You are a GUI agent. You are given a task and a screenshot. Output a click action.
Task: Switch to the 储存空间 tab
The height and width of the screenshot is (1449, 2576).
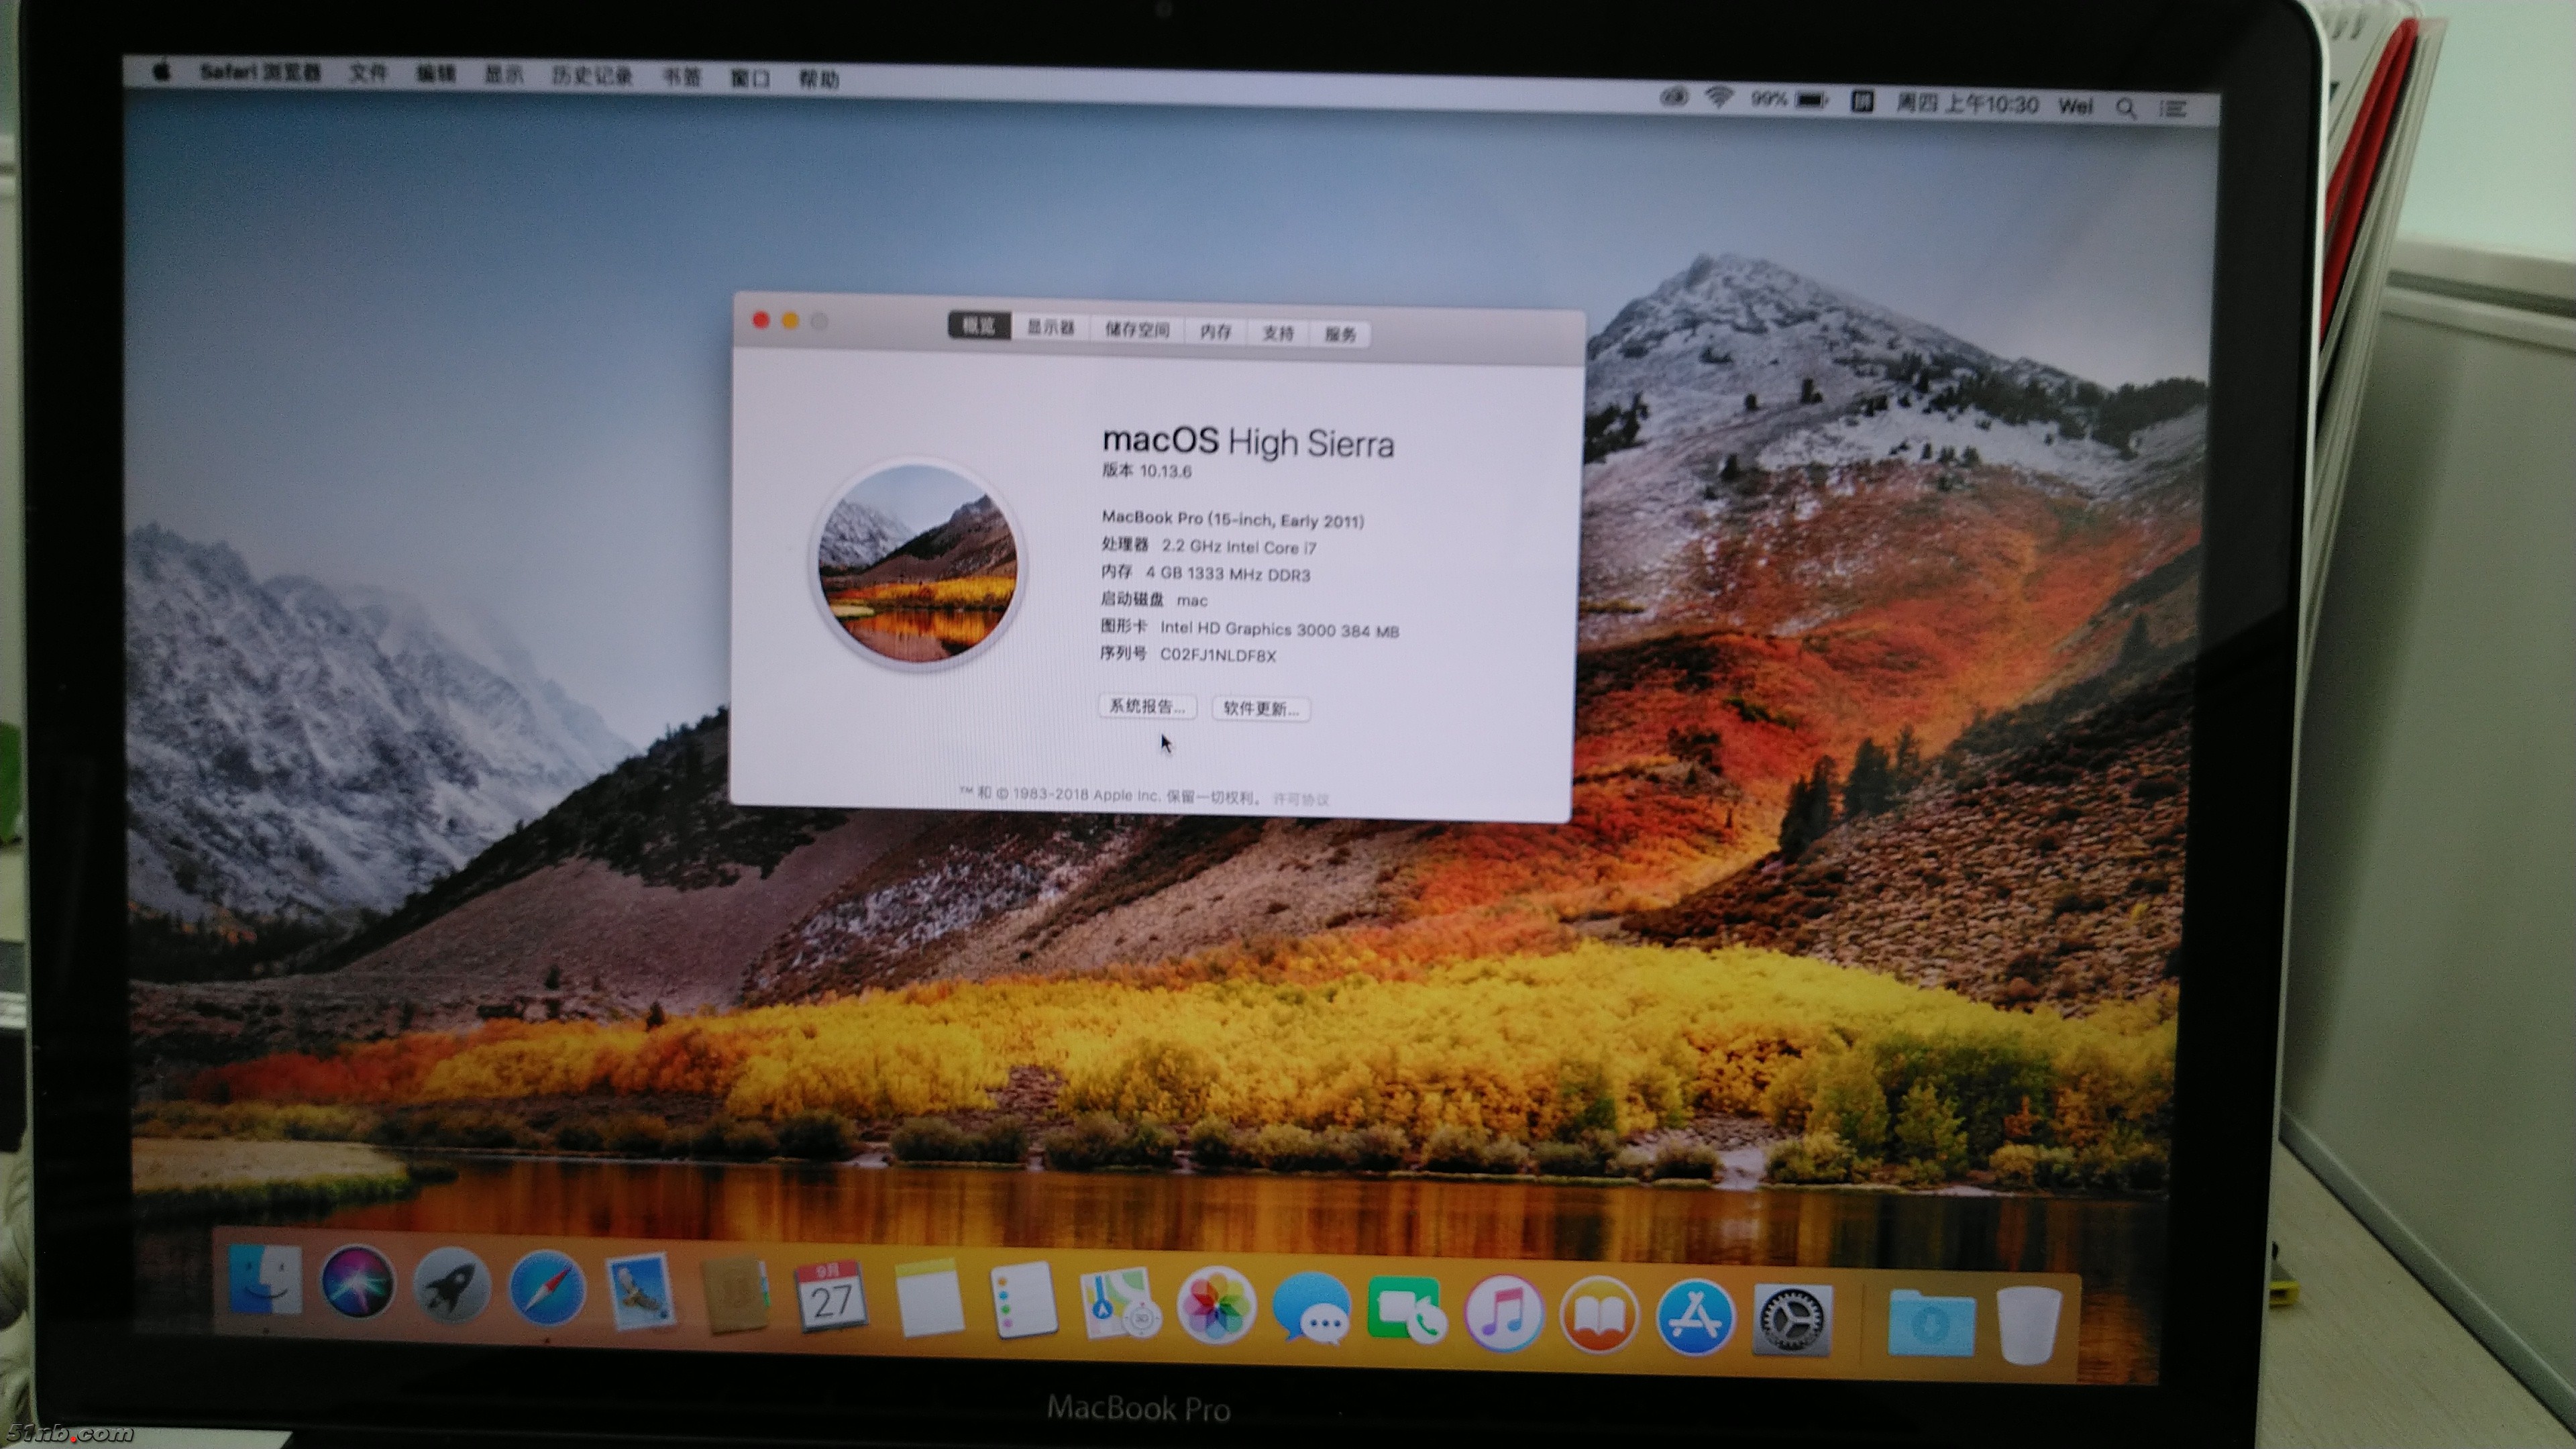pyautogui.click(x=1137, y=330)
